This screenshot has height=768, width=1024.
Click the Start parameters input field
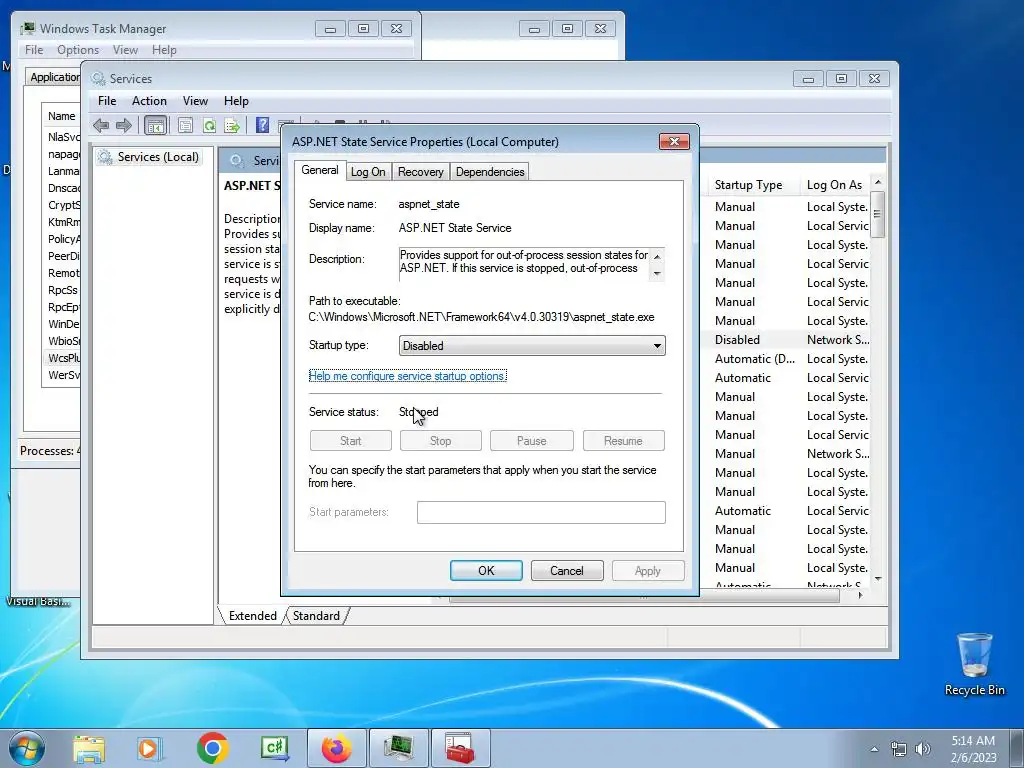click(x=541, y=513)
